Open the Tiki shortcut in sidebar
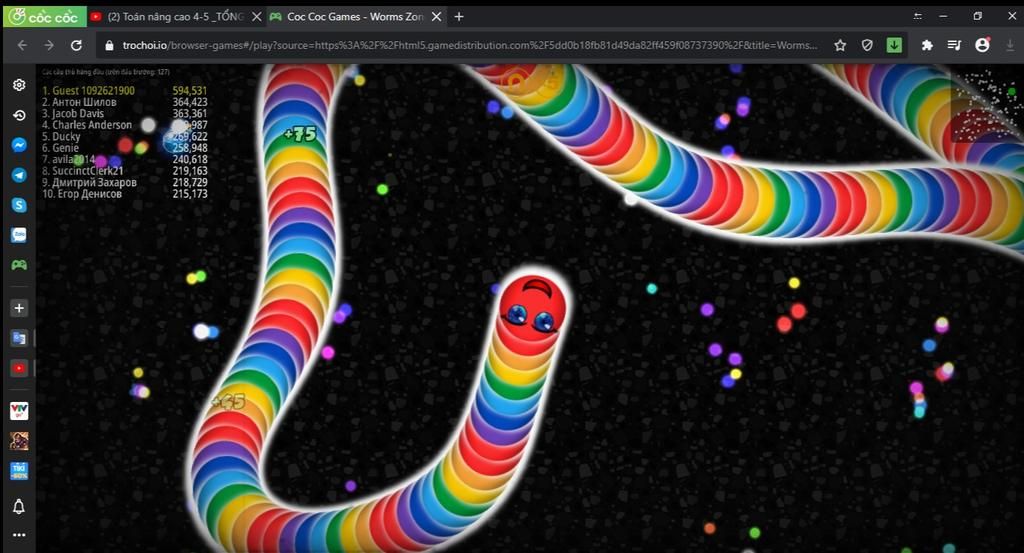This screenshot has width=1024, height=553. pyautogui.click(x=19, y=471)
